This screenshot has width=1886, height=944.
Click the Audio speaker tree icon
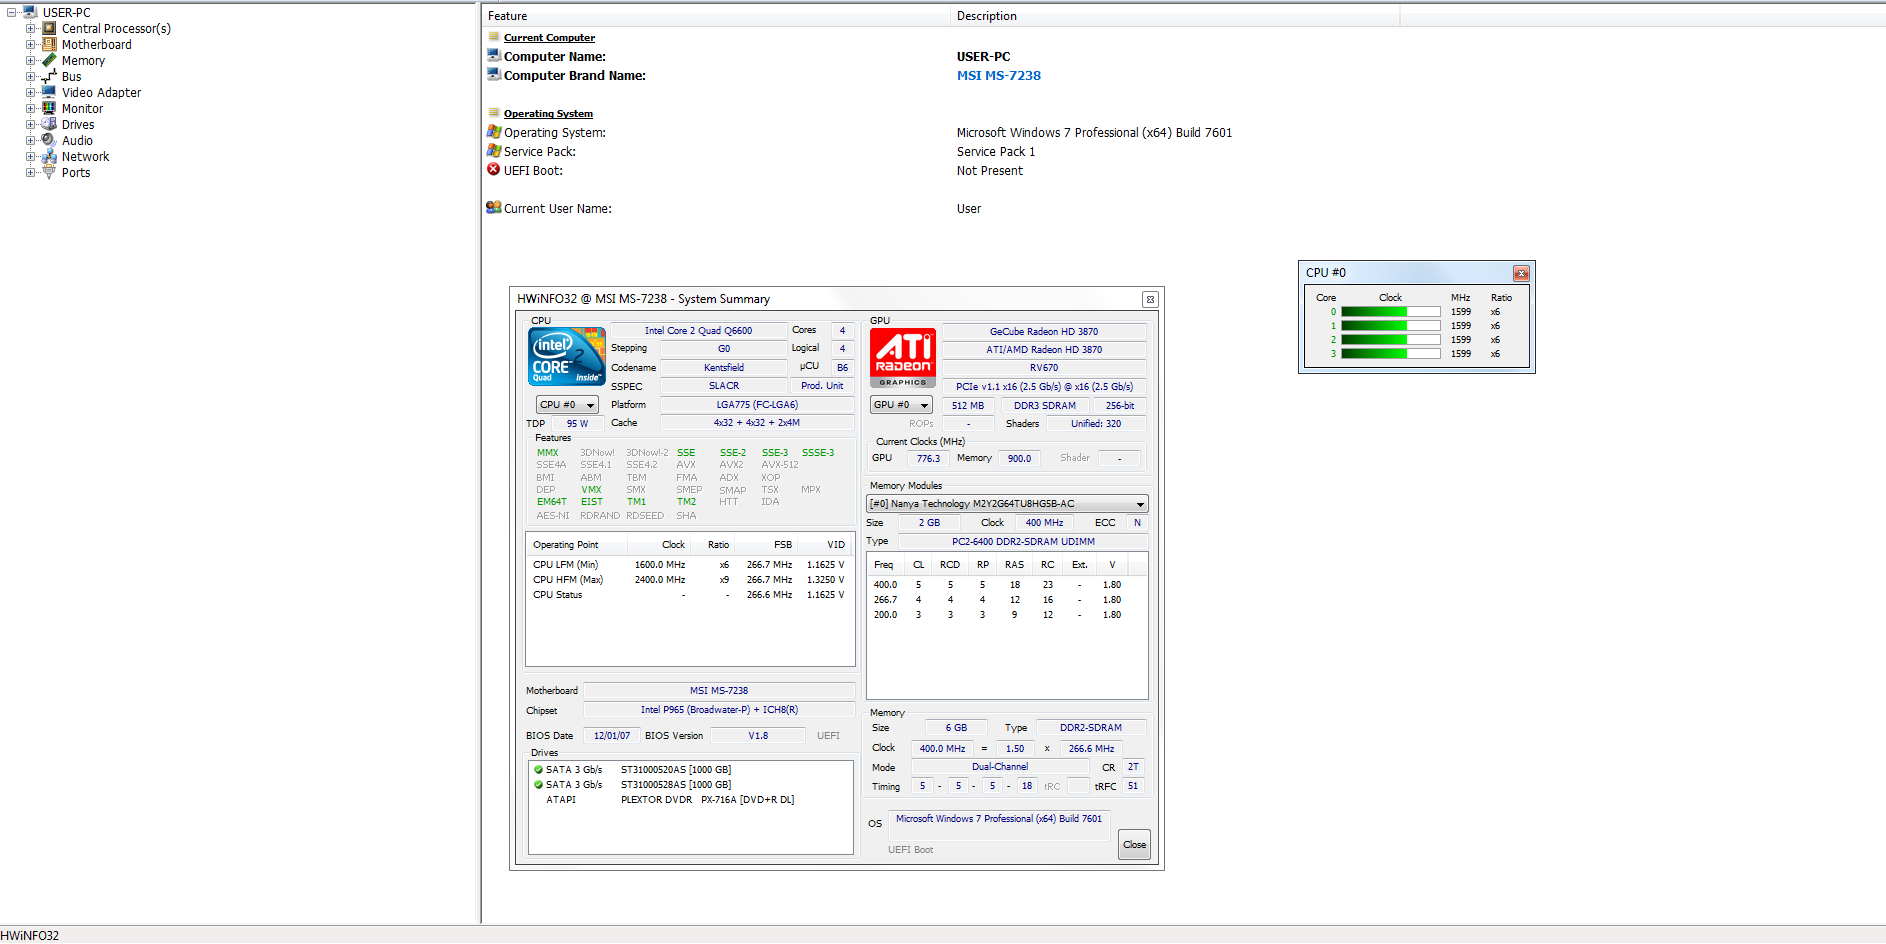pyautogui.click(x=49, y=140)
